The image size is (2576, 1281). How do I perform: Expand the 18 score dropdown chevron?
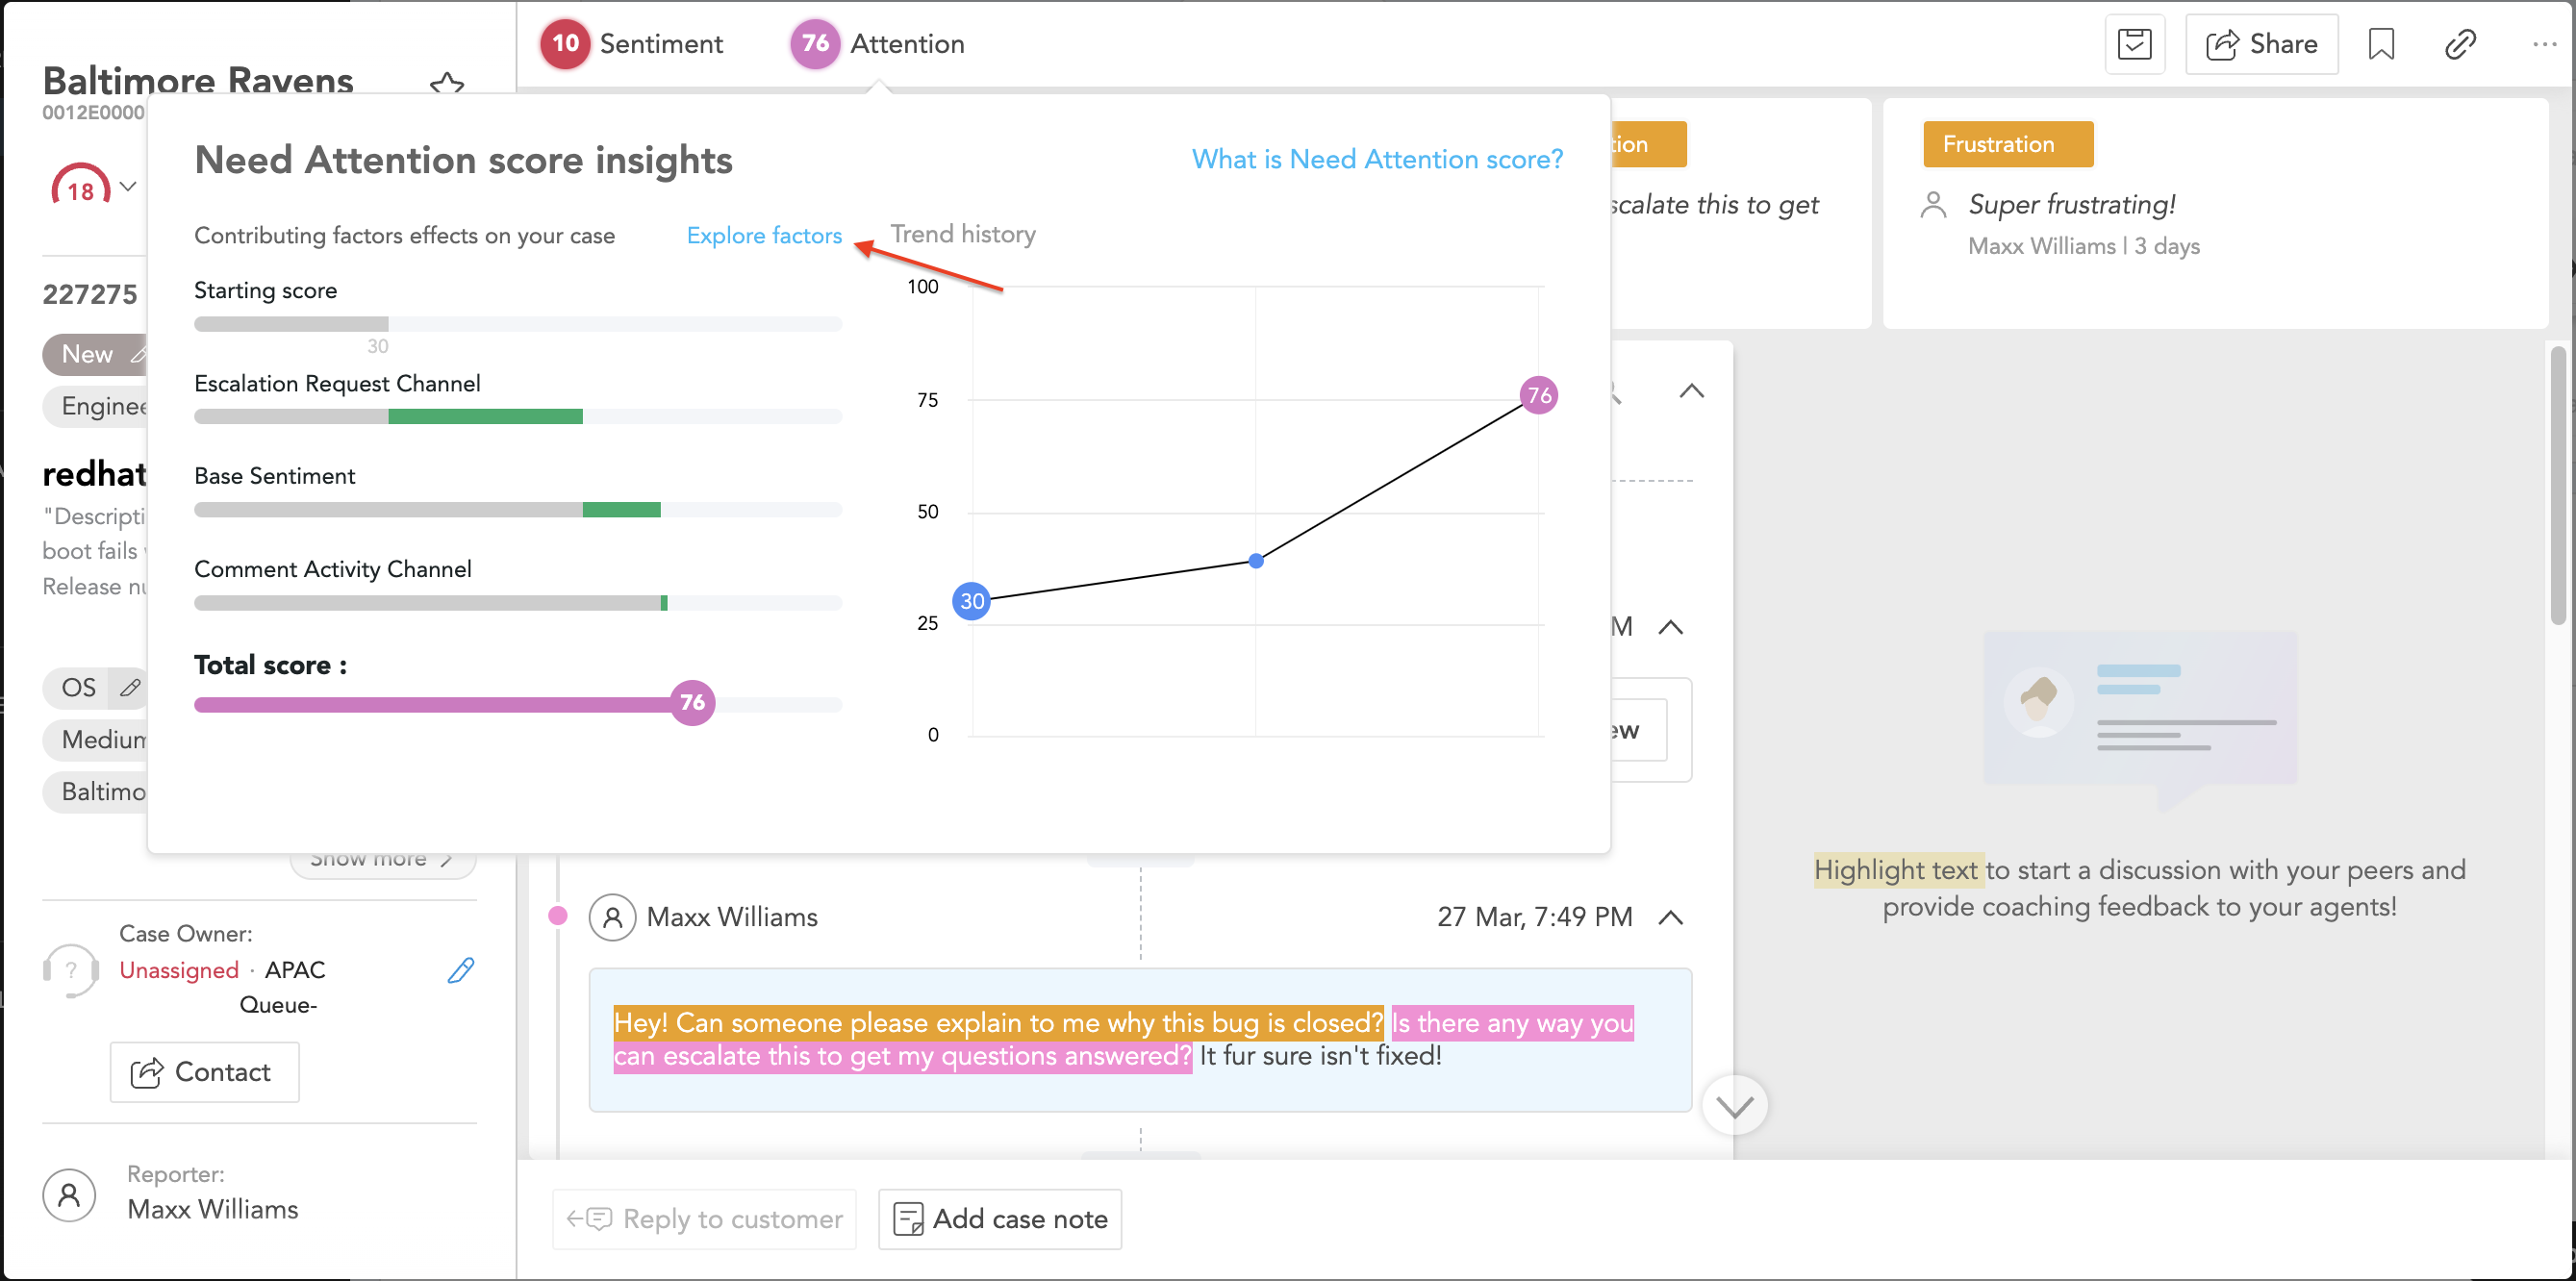(x=128, y=187)
